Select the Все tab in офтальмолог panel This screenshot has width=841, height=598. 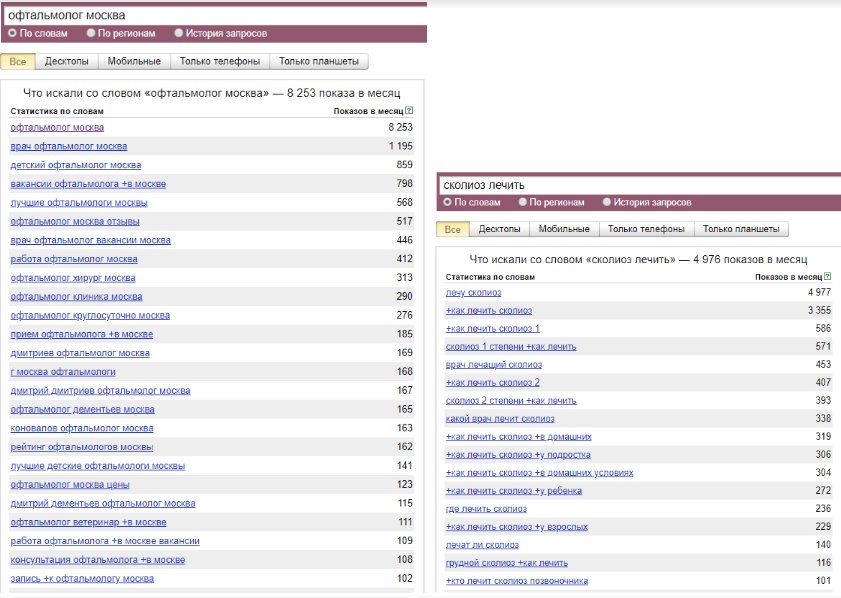[x=18, y=61]
